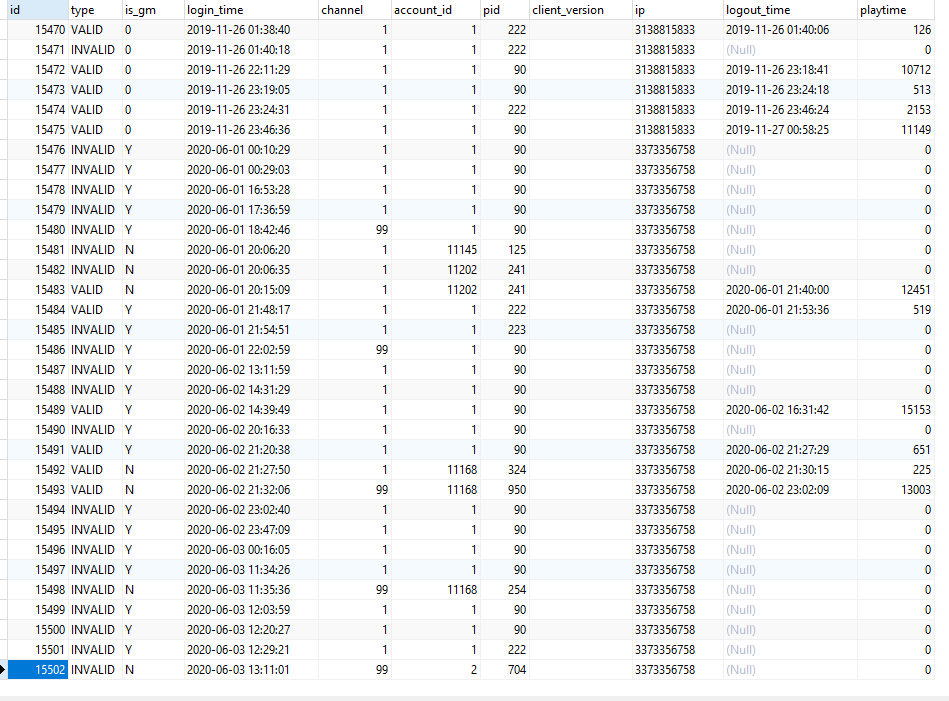The image size is (949, 701).
Task: Select pid value 324
Action: coord(517,469)
